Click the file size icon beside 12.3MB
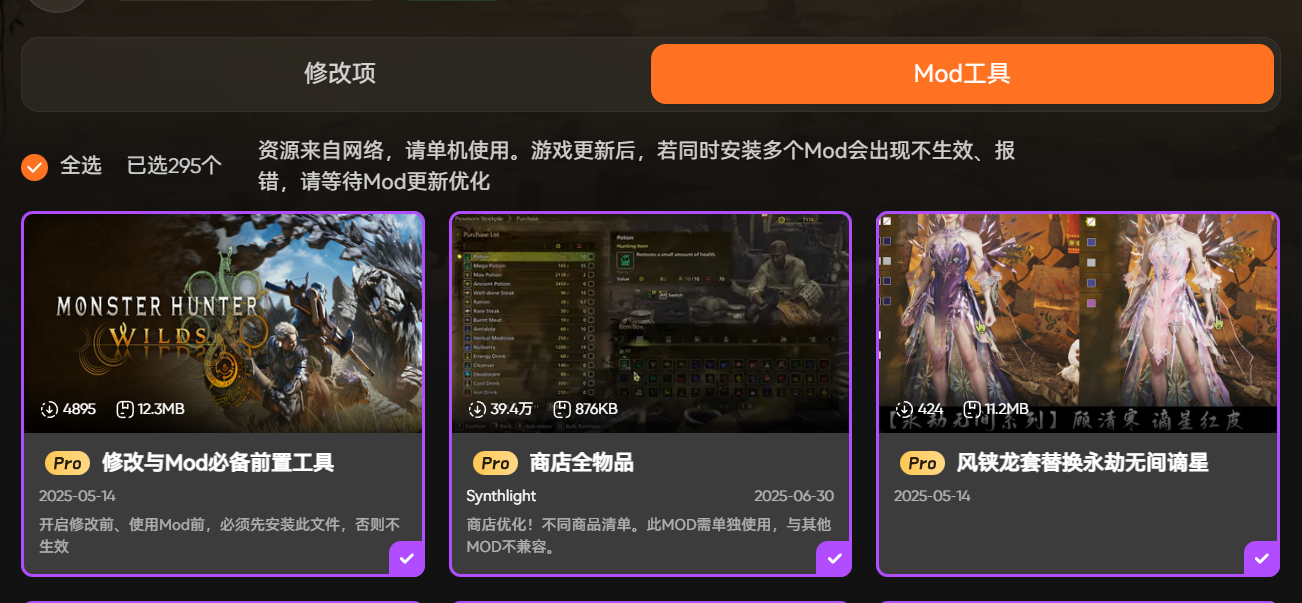1302x603 pixels. (125, 409)
